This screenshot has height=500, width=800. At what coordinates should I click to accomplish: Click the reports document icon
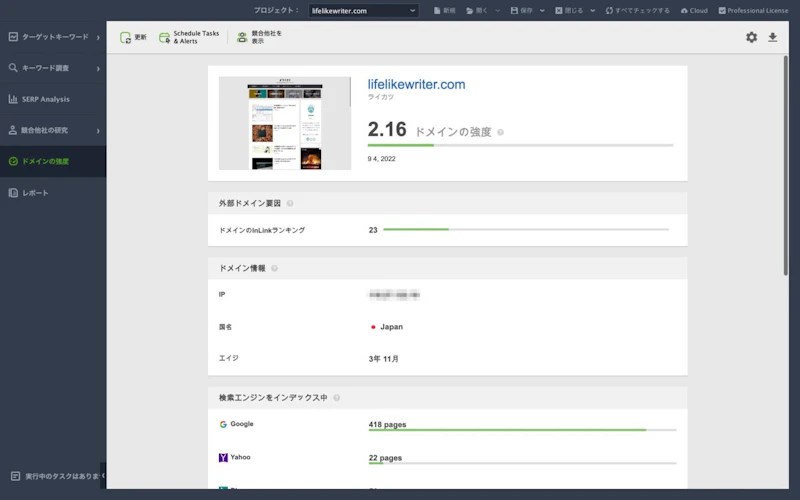point(13,193)
